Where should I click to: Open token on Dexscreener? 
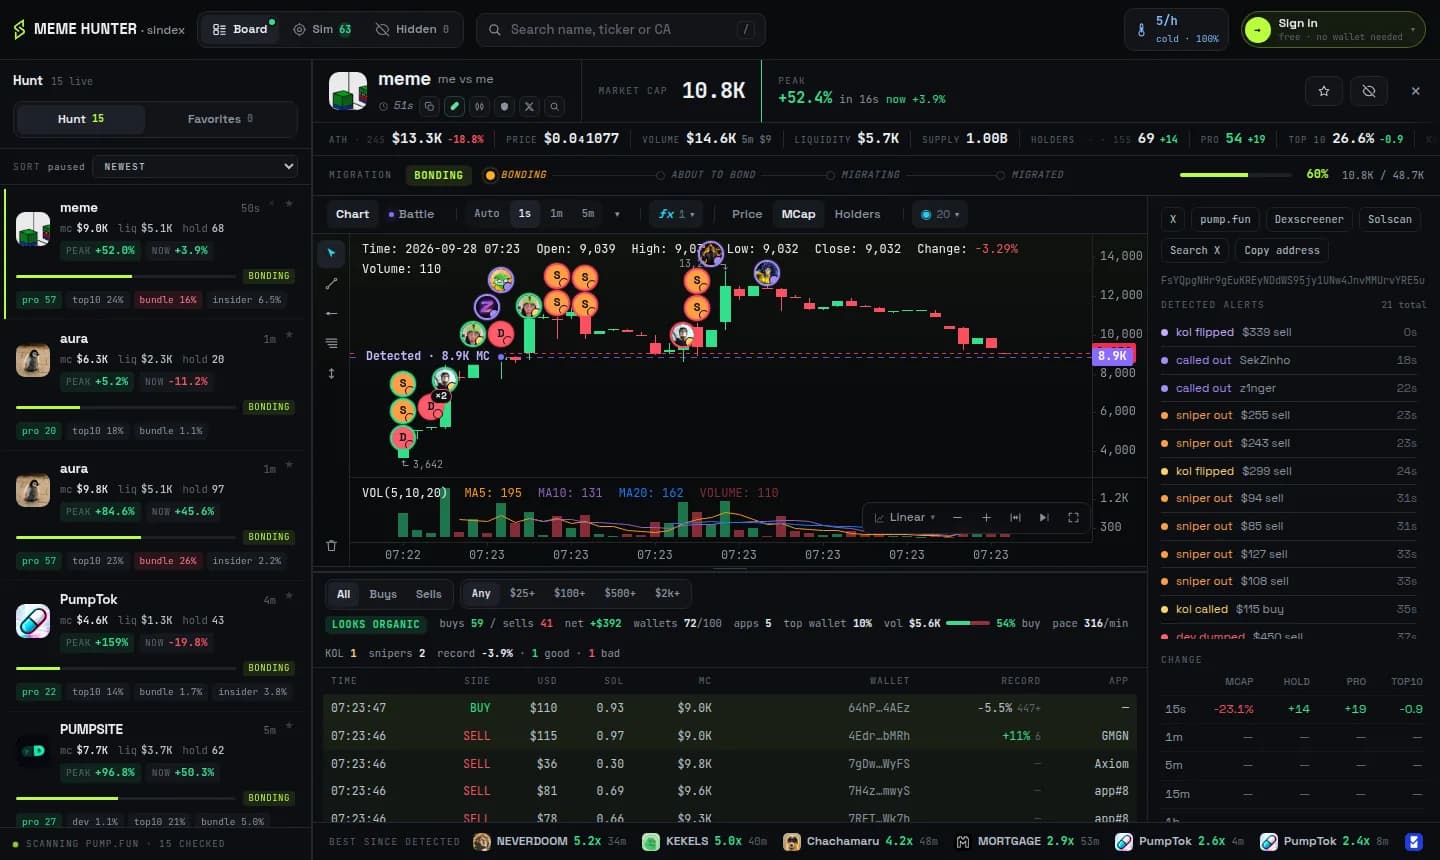pos(1309,219)
